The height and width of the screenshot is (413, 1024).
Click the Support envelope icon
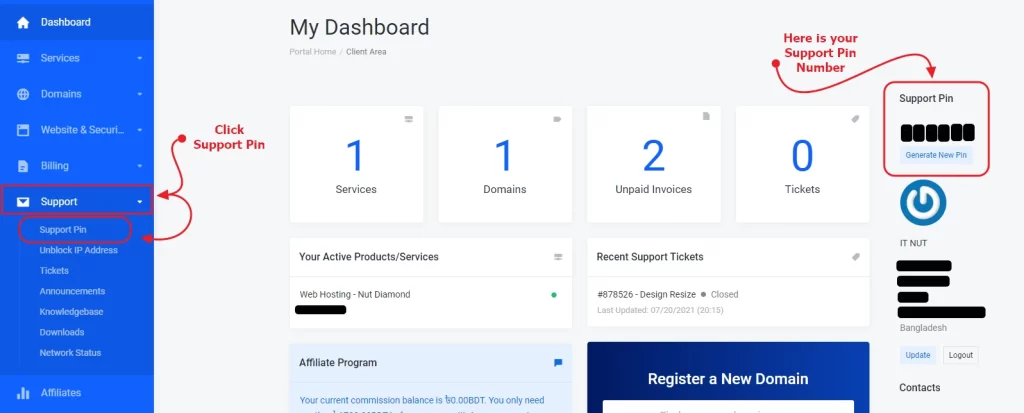click(x=23, y=202)
